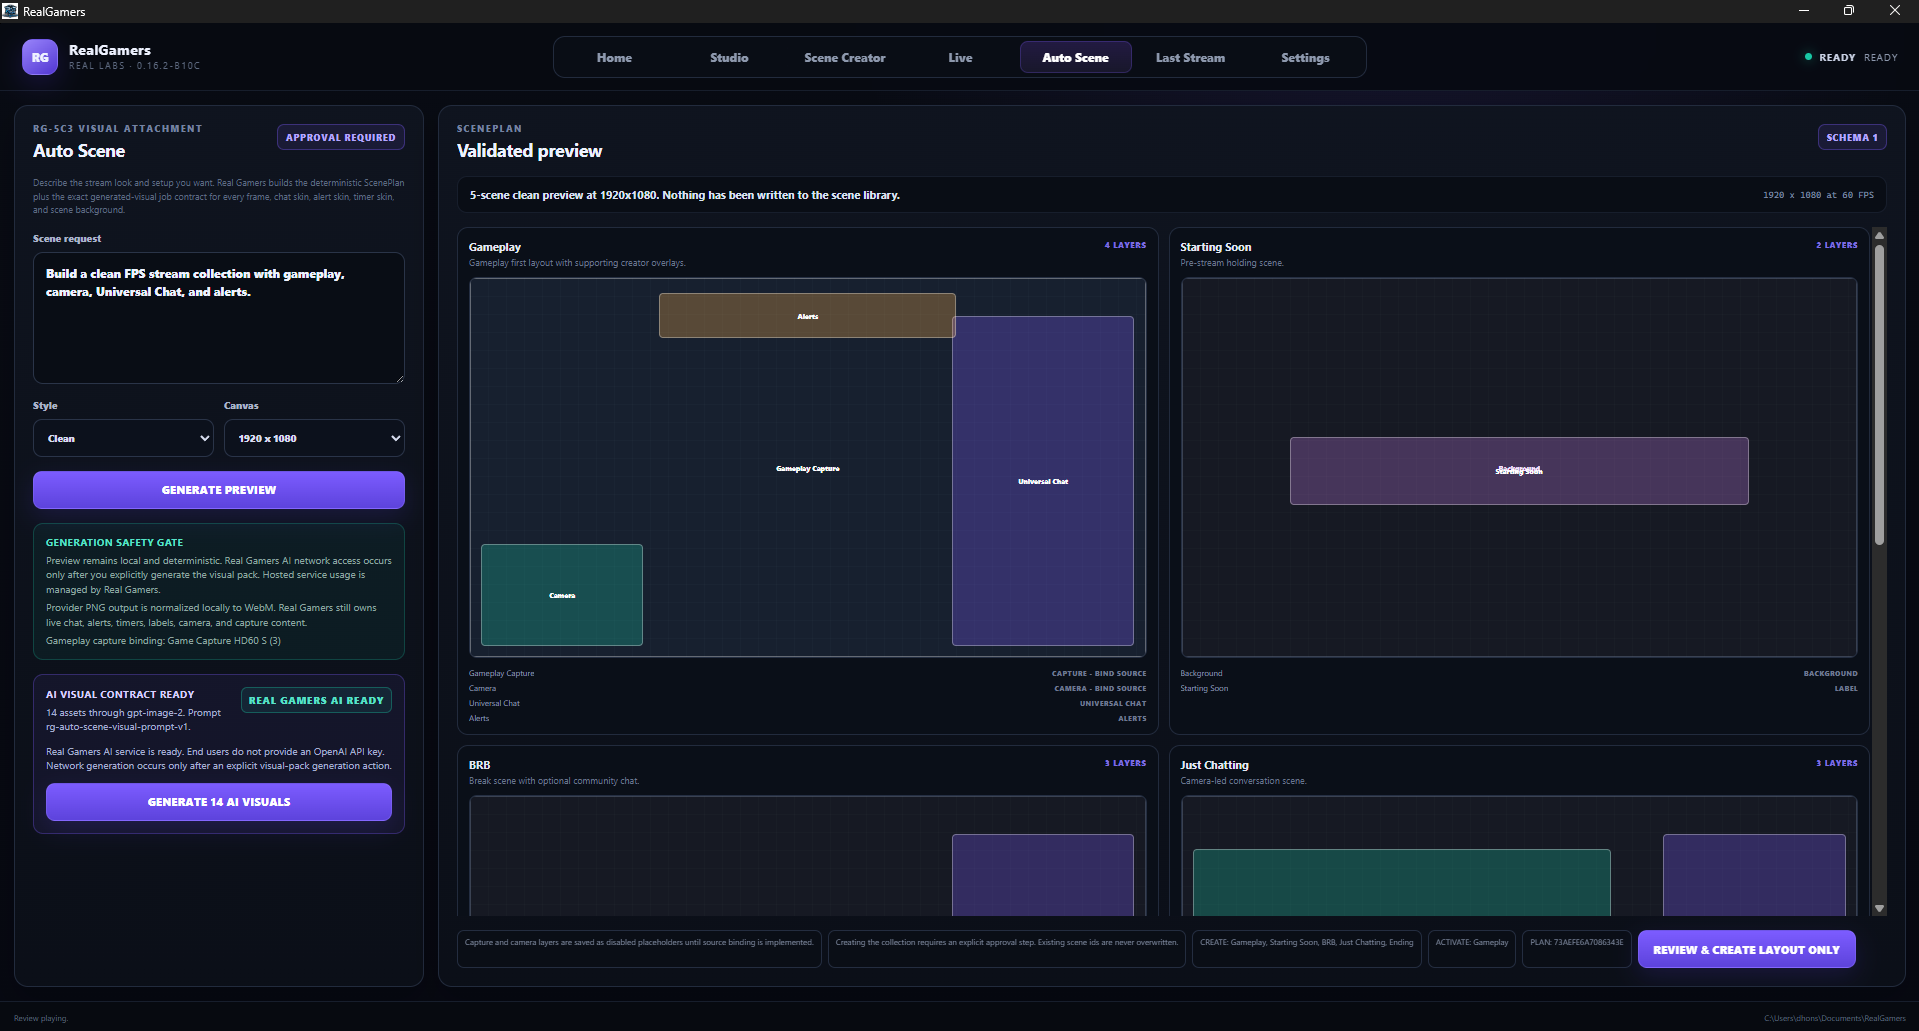Click the green READY status dot
The image size is (1919, 1031).
coord(1808,57)
